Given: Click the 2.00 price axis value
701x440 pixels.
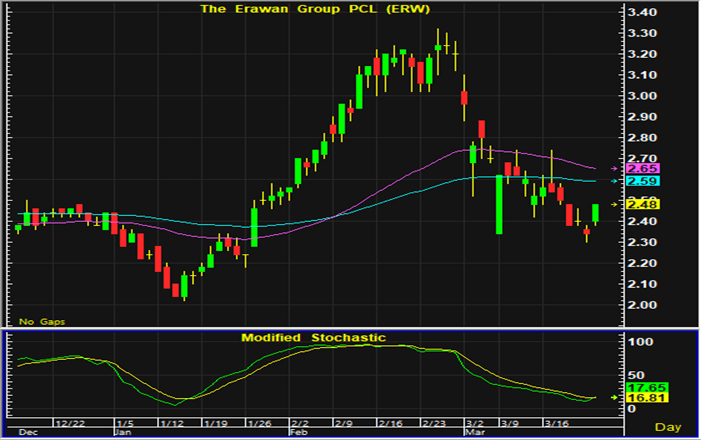Looking at the screenshot, I should 640,305.
